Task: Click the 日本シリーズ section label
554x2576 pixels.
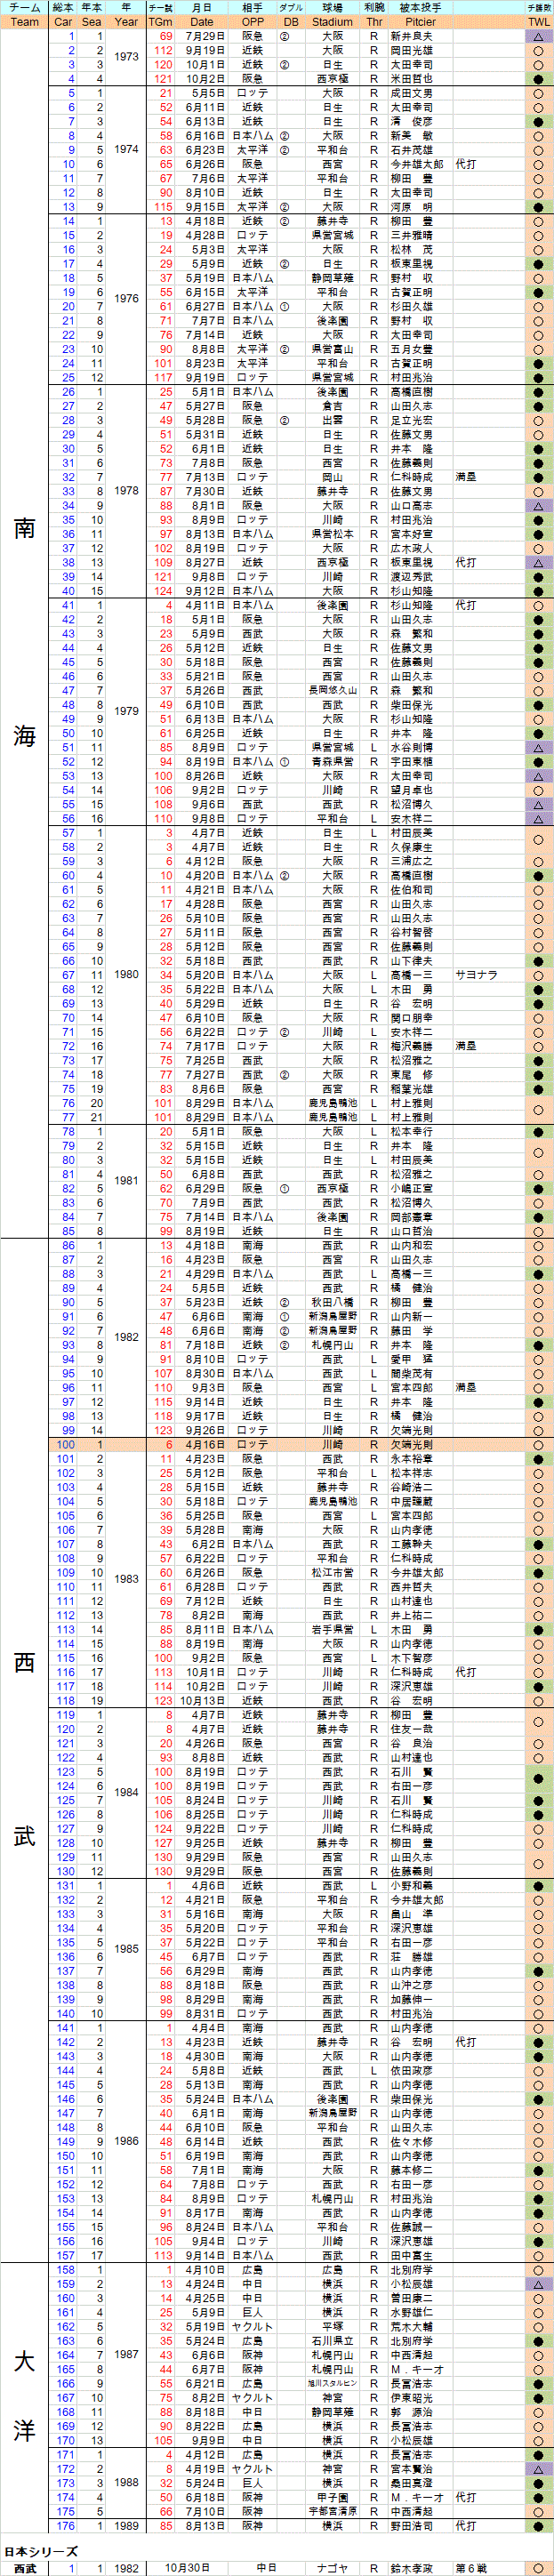Action: click(x=40, y=2551)
